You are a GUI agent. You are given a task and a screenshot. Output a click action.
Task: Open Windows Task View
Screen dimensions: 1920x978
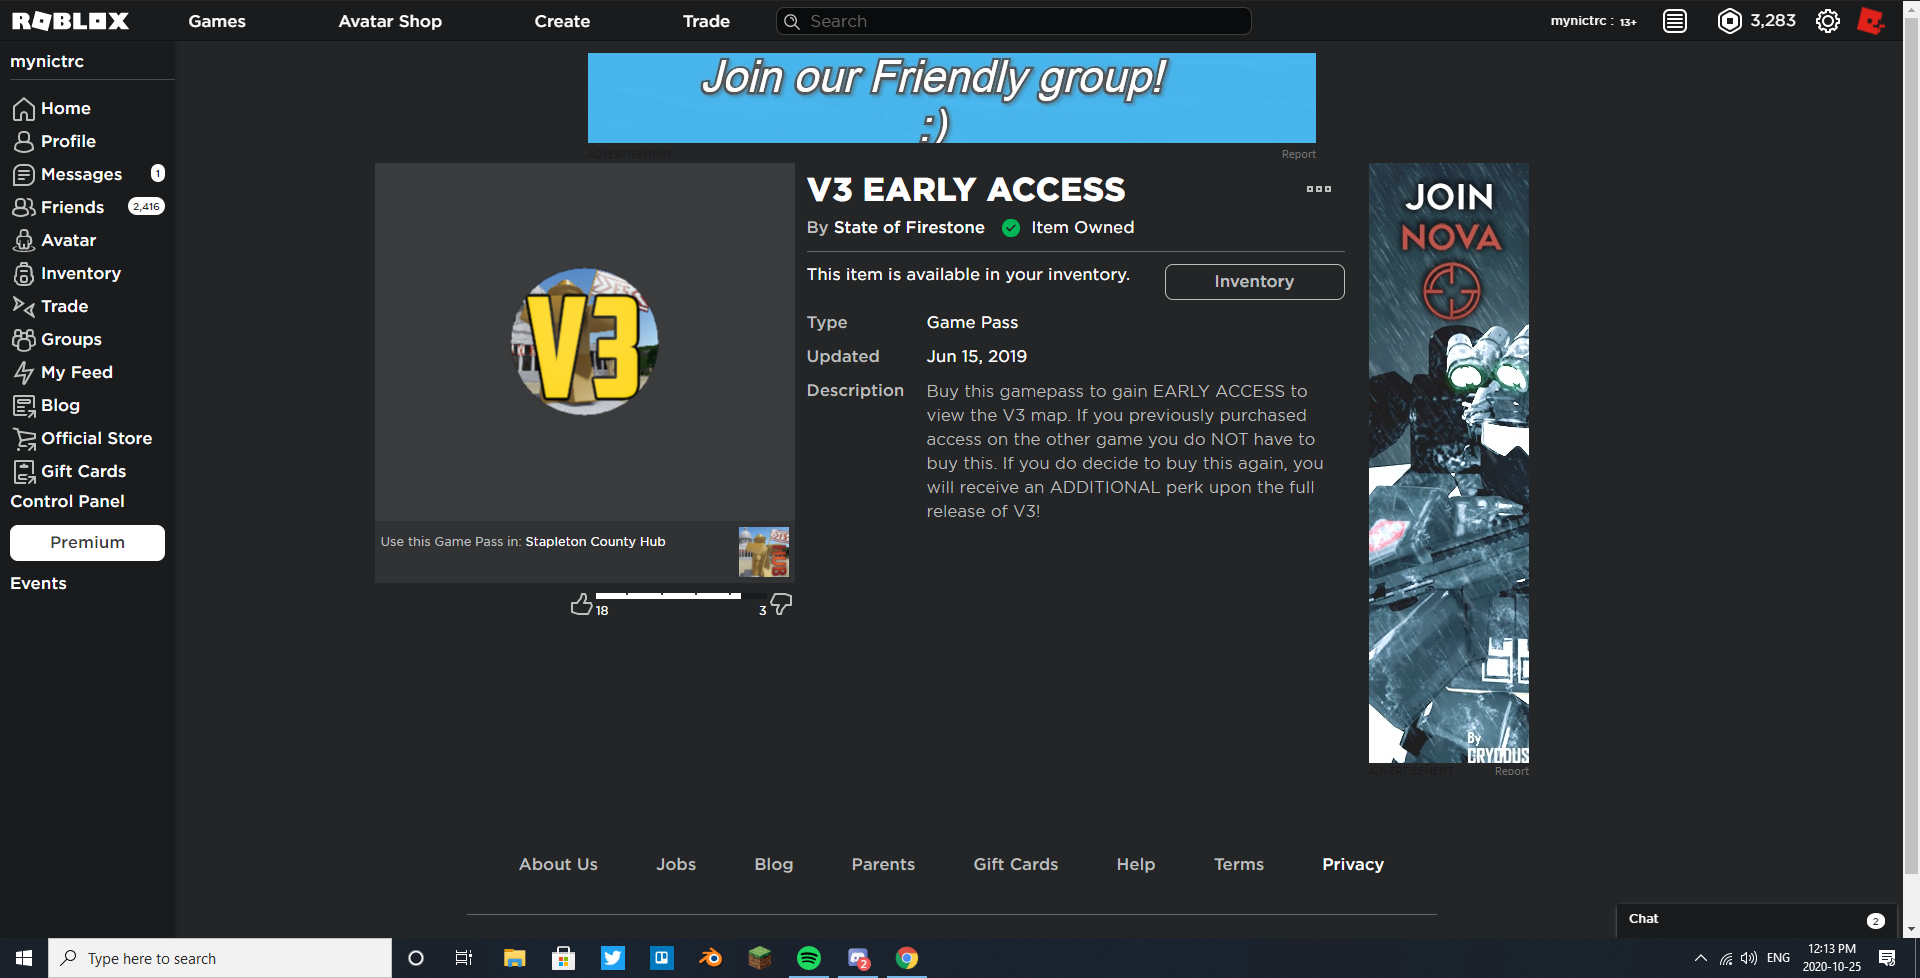(464, 958)
